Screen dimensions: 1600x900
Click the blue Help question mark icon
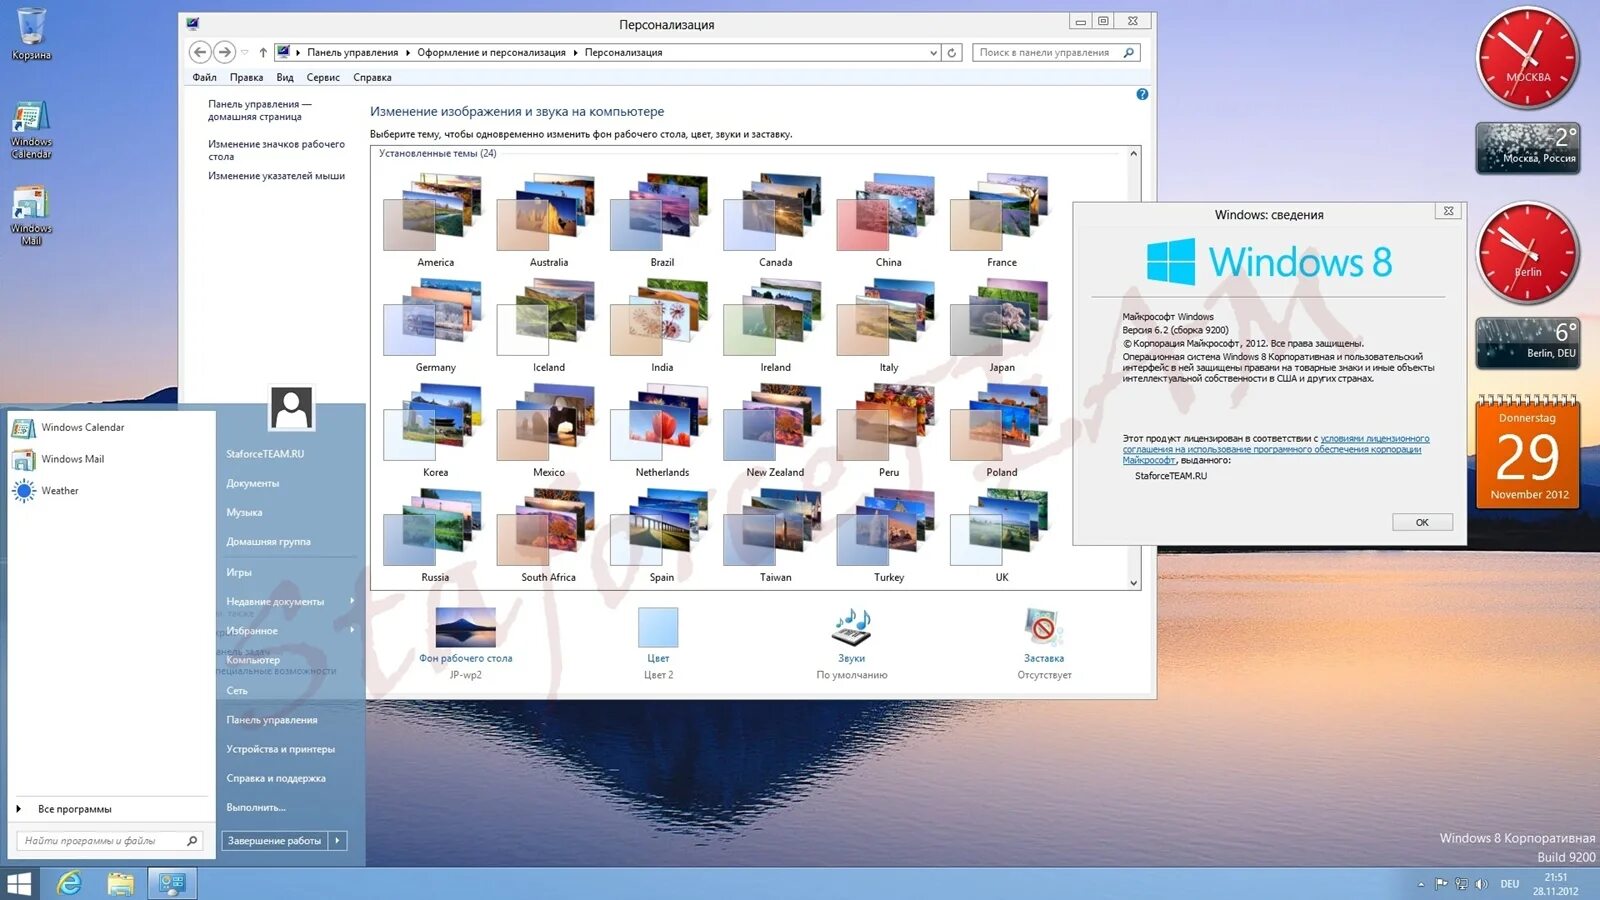(x=1142, y=94)
